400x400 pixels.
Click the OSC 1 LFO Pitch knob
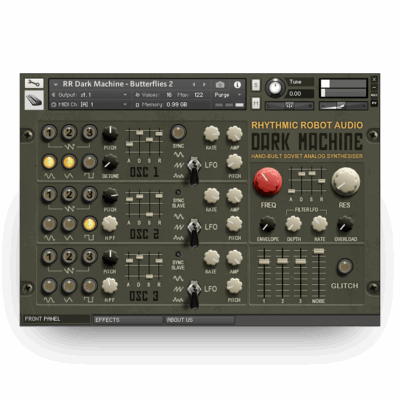point(234,162)
